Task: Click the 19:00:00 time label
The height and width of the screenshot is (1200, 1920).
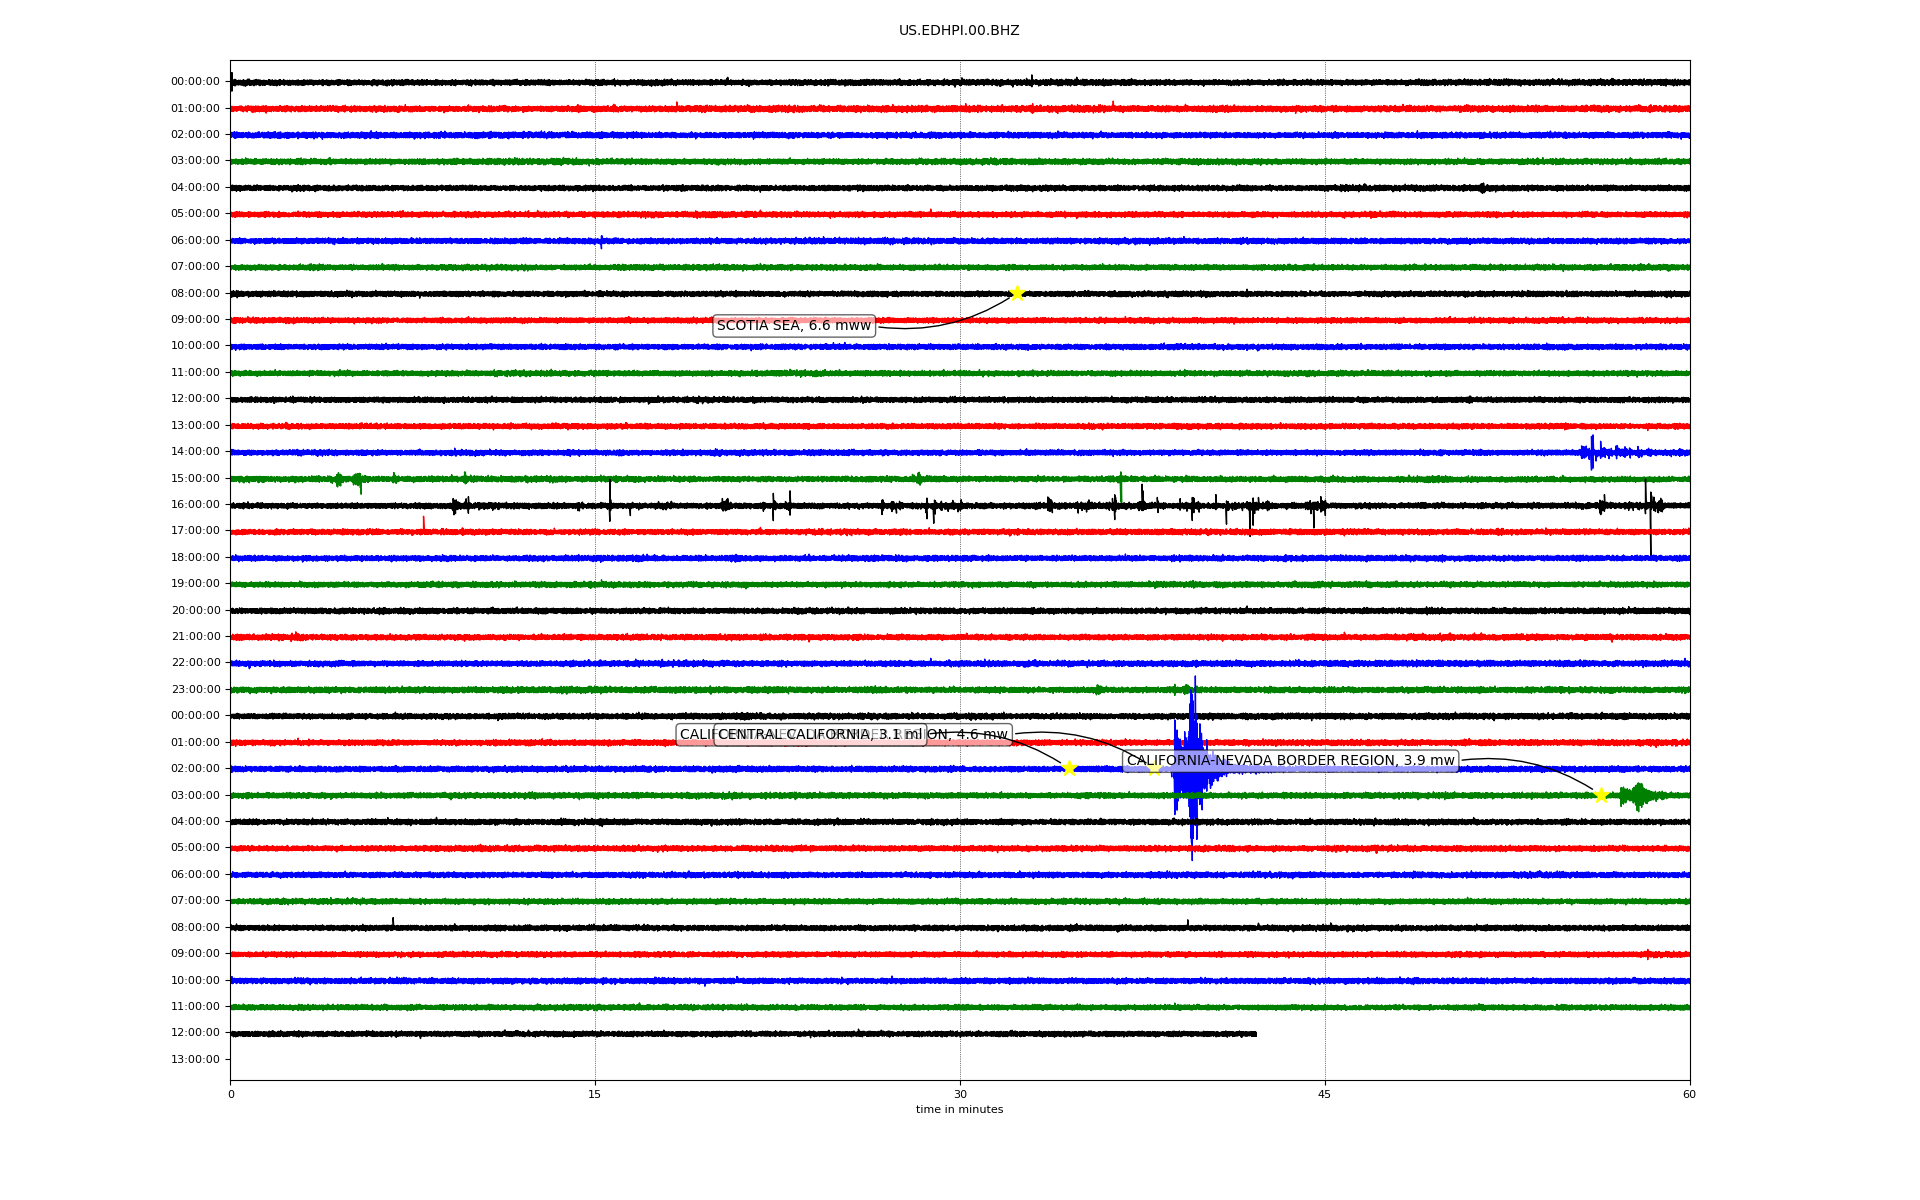Action: pos(195,584)
